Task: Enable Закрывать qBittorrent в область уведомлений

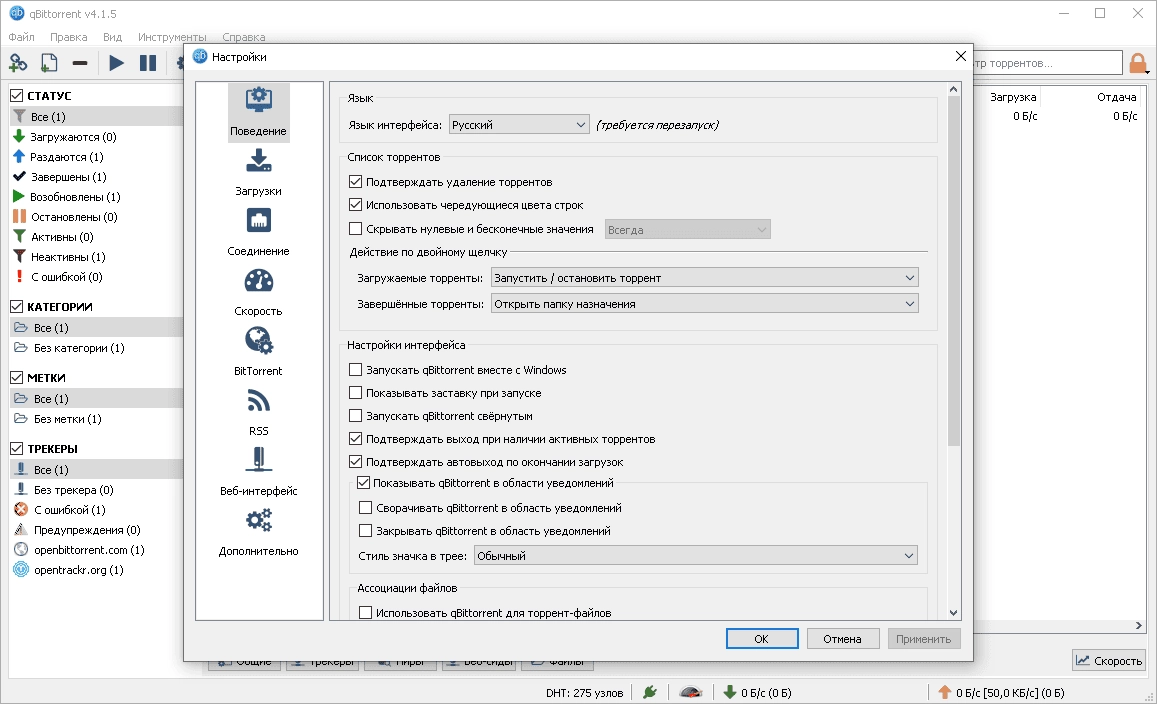Action: point(365,531)
